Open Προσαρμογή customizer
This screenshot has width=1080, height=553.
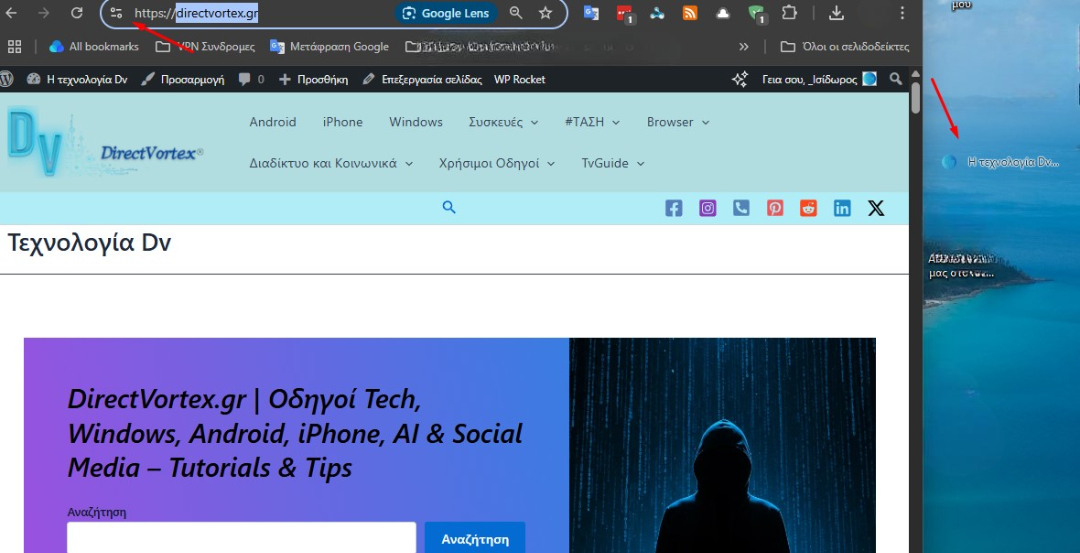(183, 79)
